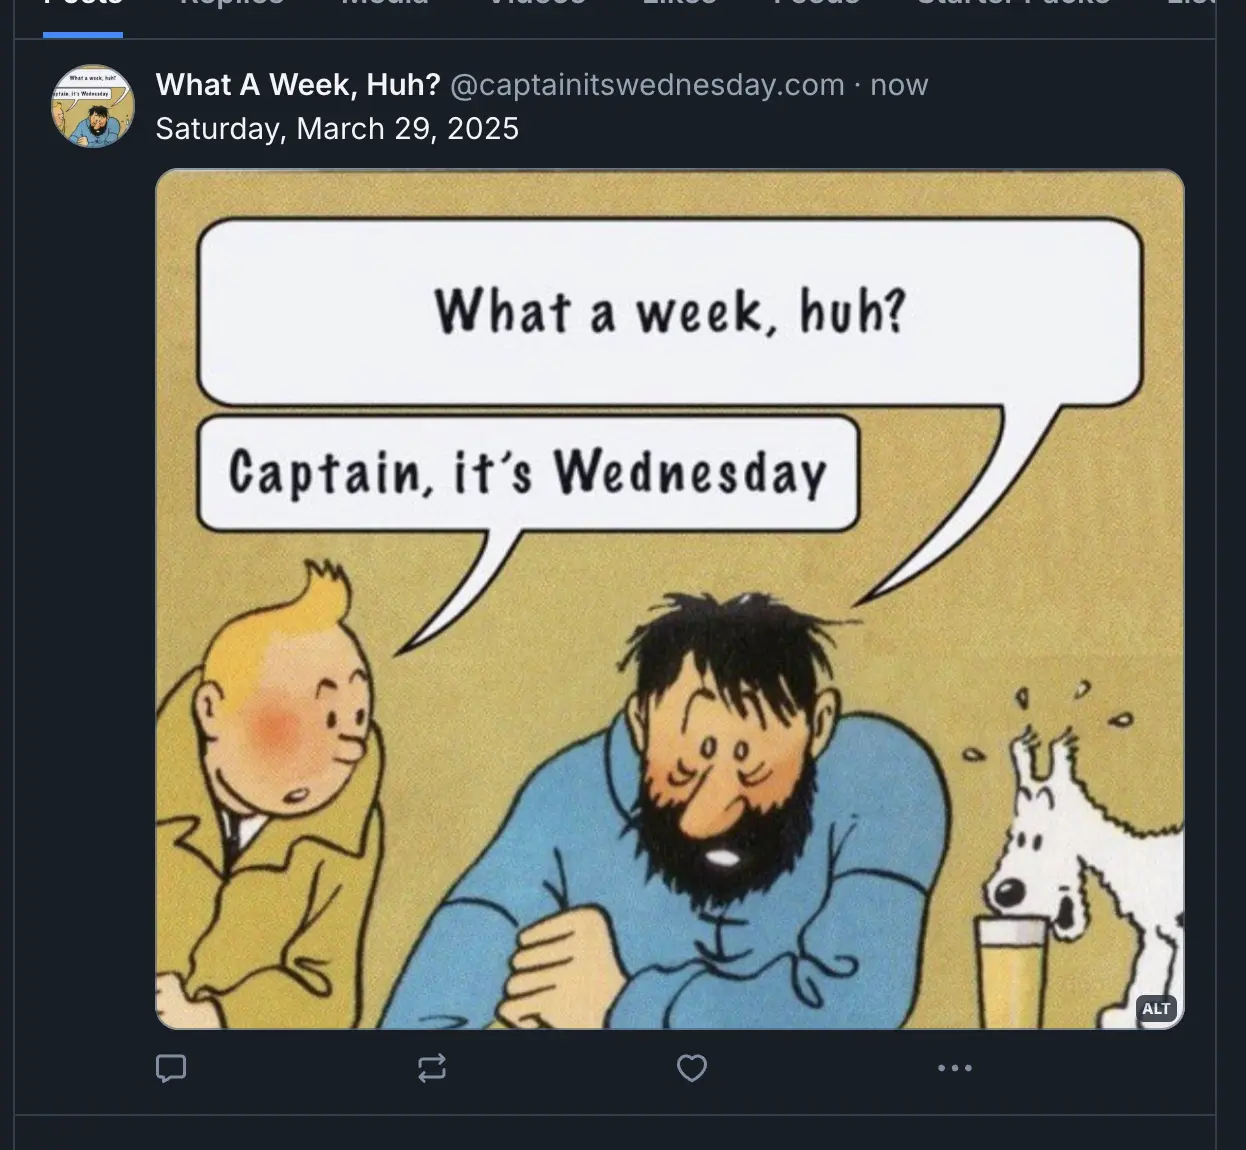
Task: Open the Likes tab
Action: 679,5
